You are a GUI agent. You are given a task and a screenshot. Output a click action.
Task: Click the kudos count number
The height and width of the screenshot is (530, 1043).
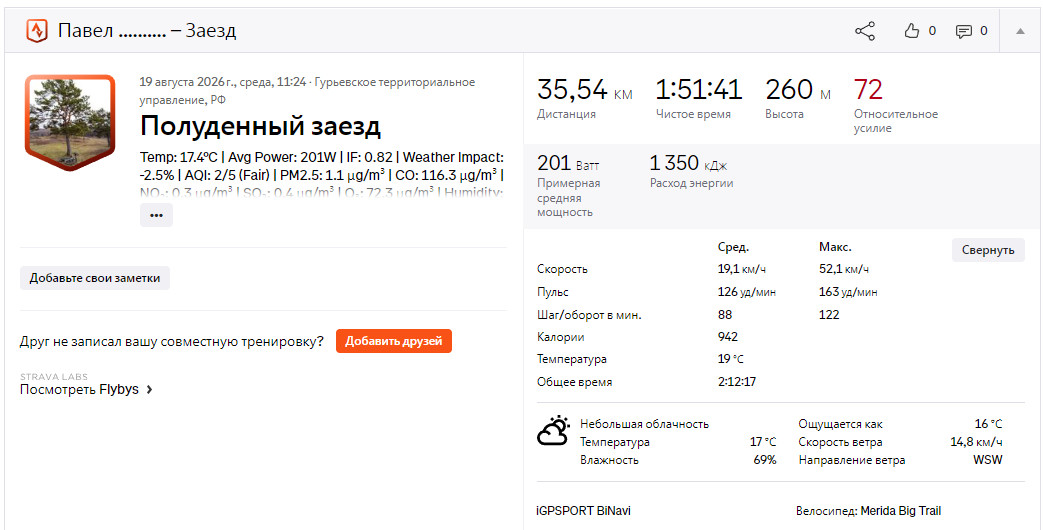coord(932,31)
